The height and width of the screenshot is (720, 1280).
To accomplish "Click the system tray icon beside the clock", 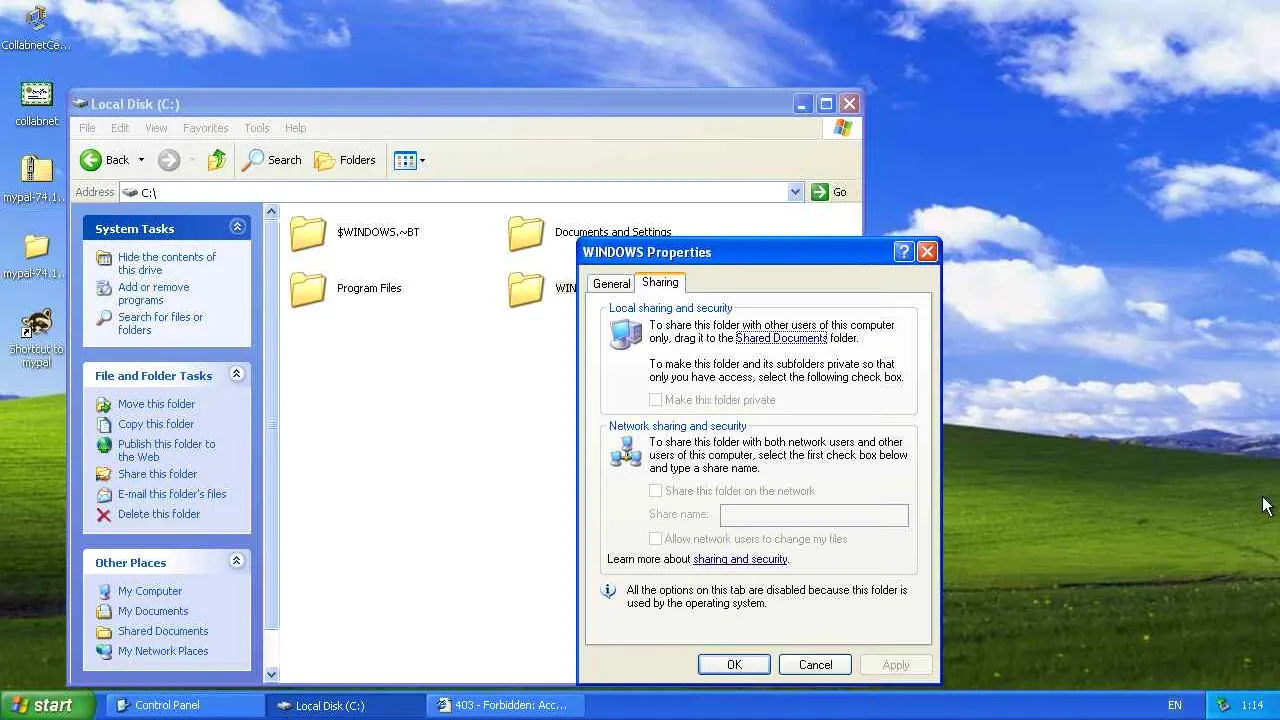I will (1222, 705).
